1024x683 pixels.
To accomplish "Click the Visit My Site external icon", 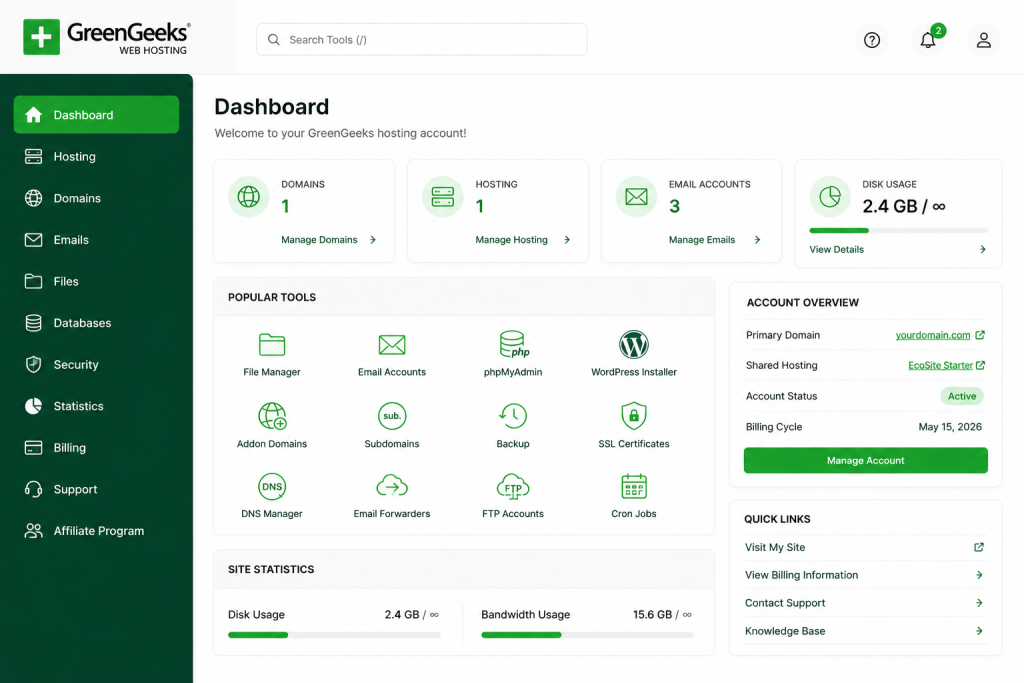I will pos(979,547).
